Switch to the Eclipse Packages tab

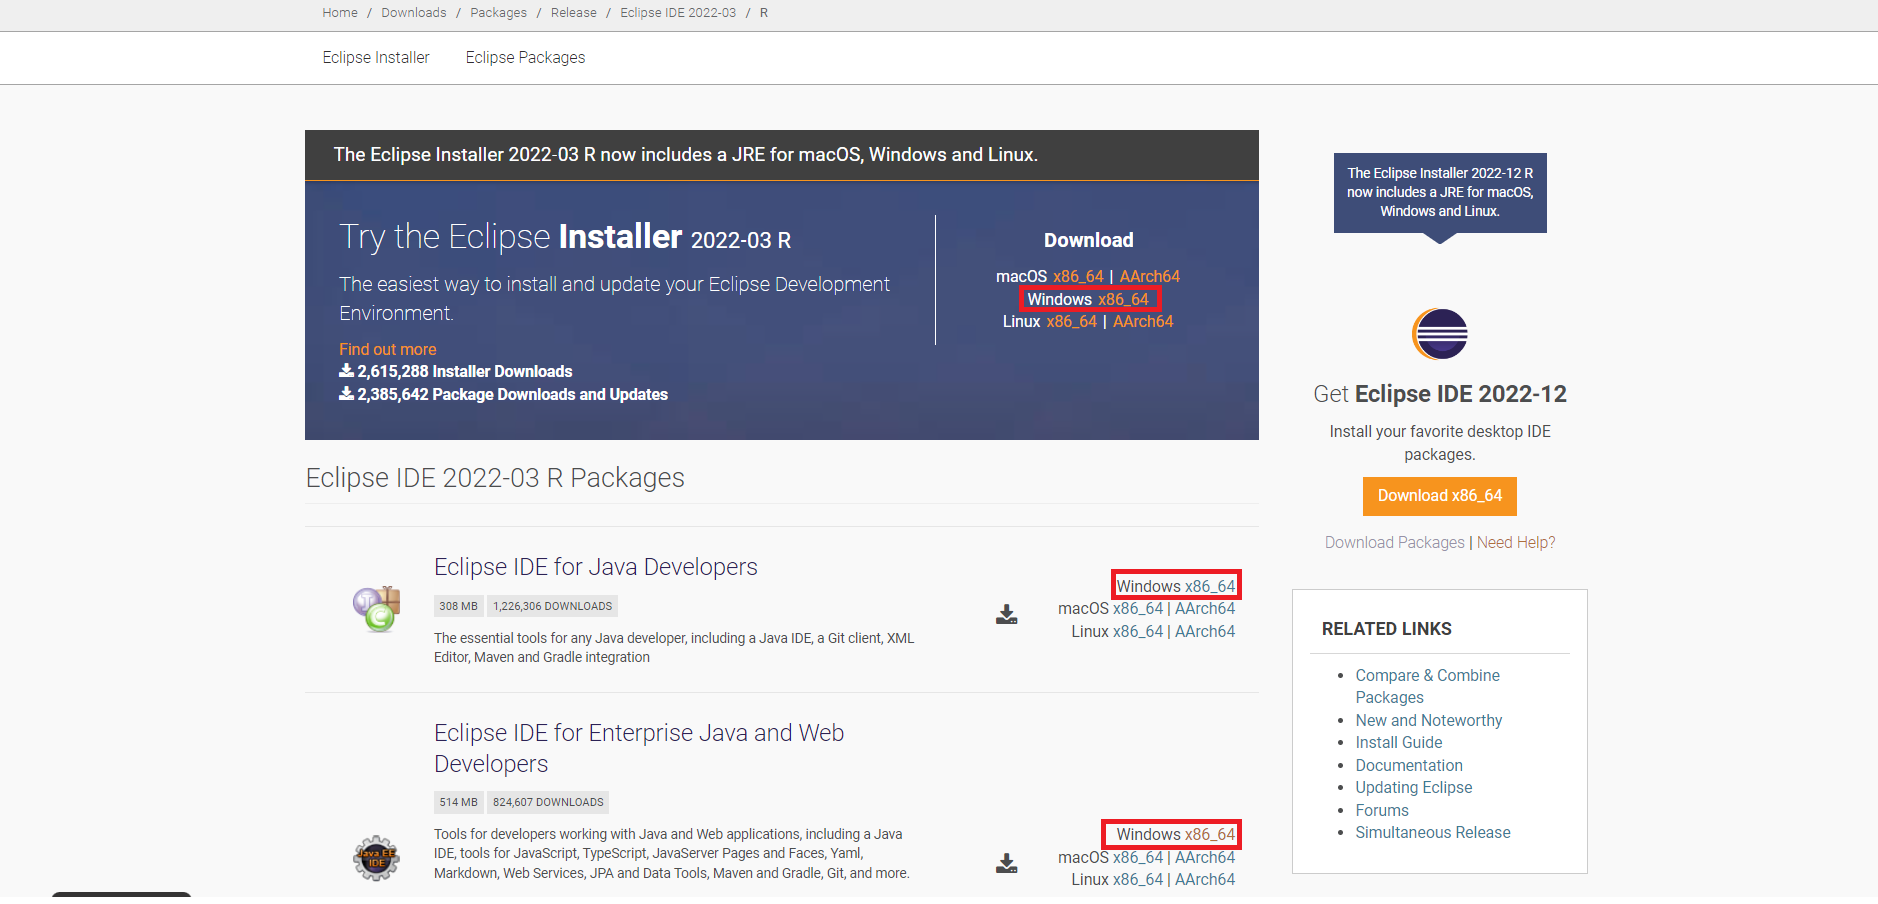click(525, 58)
